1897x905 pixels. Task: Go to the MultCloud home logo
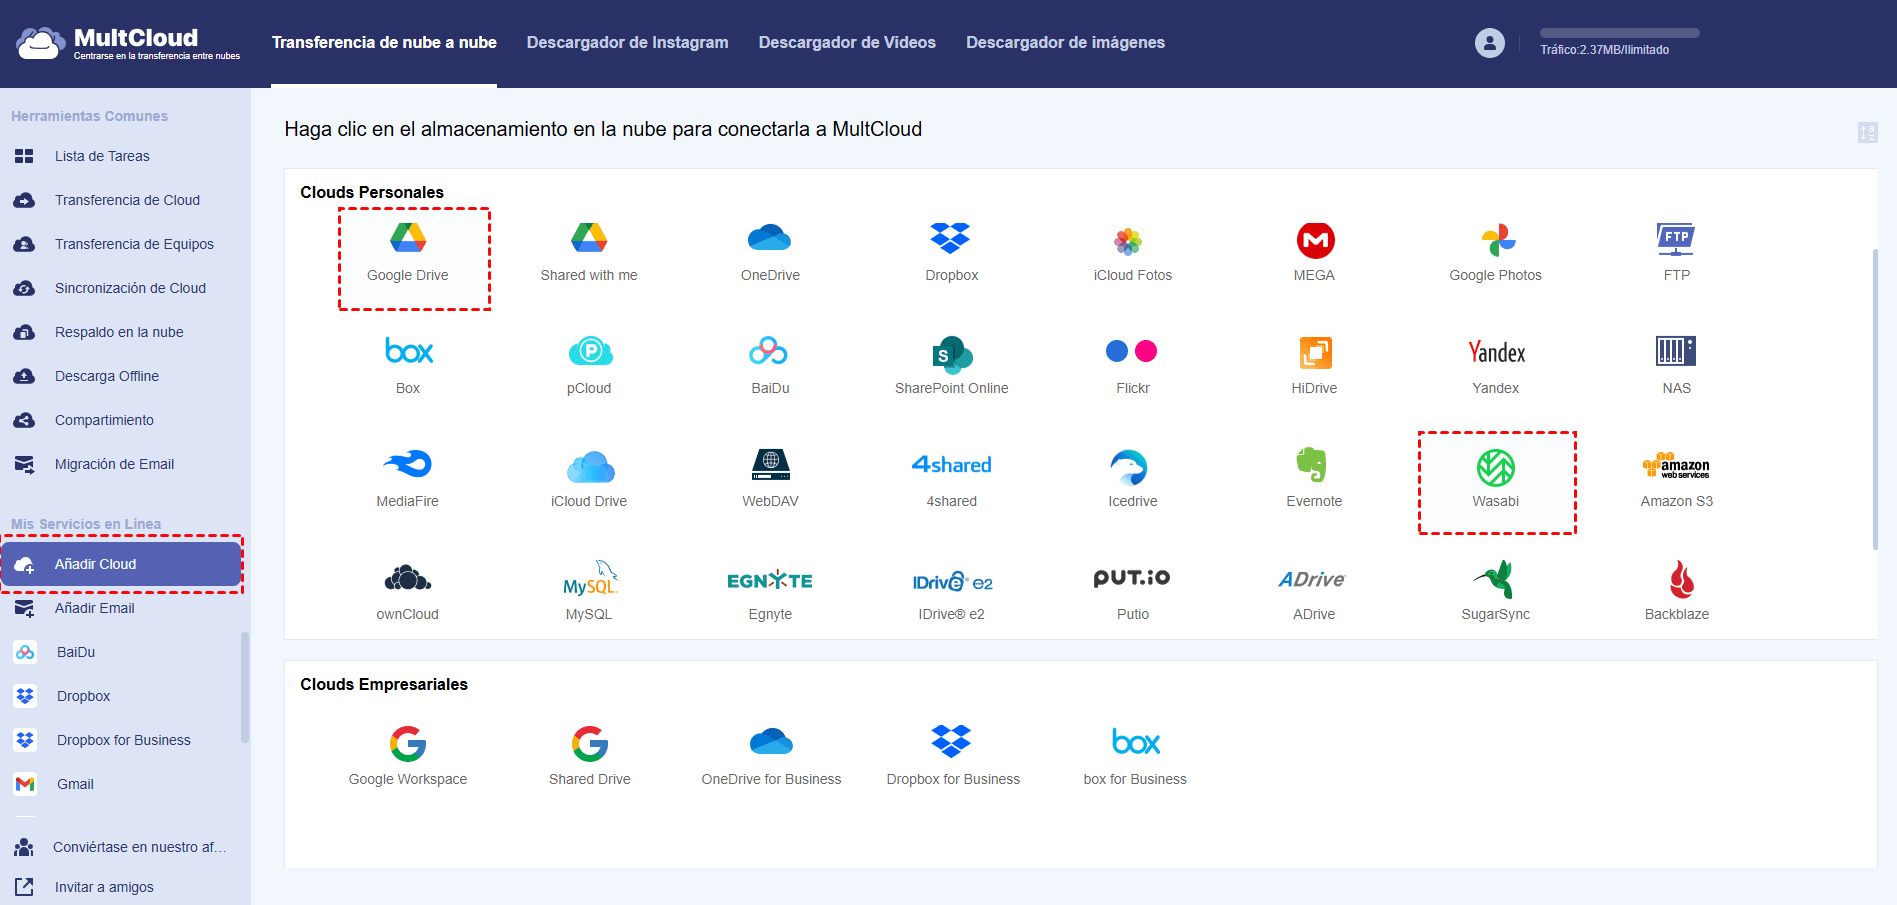[128, 43]
